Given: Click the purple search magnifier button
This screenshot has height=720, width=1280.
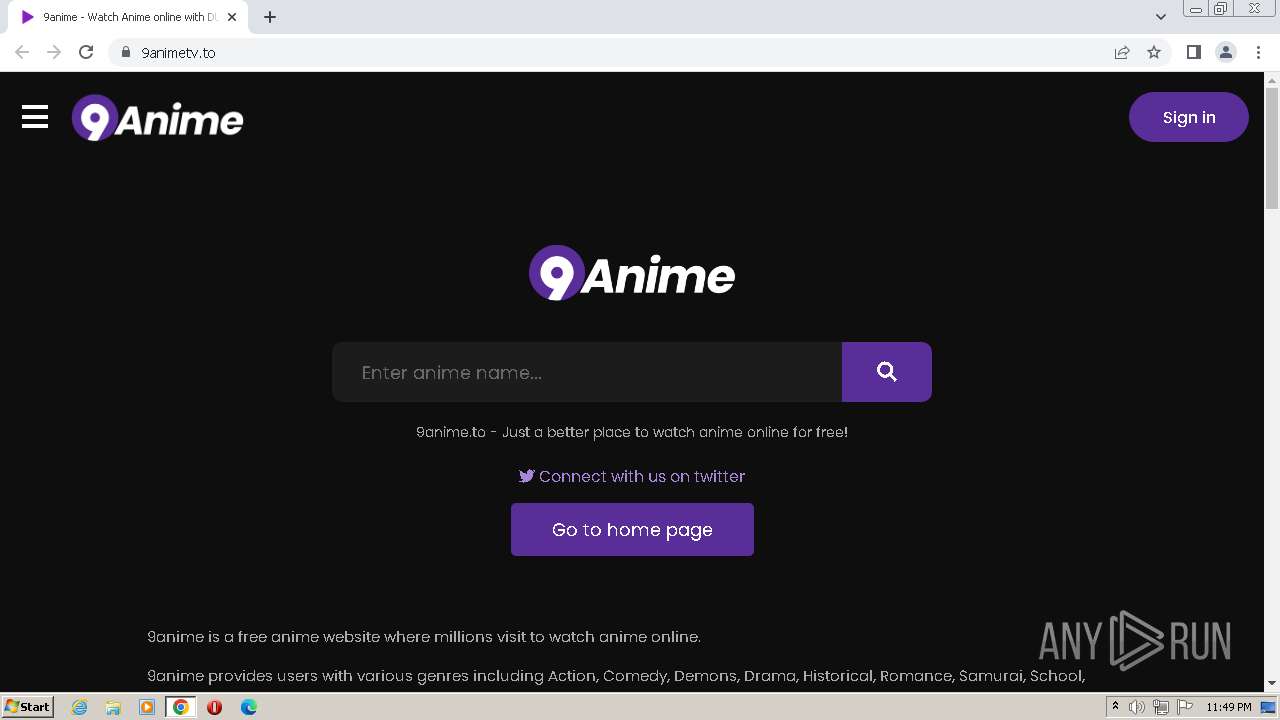Looking at the screenshot, I should point(887,372).
